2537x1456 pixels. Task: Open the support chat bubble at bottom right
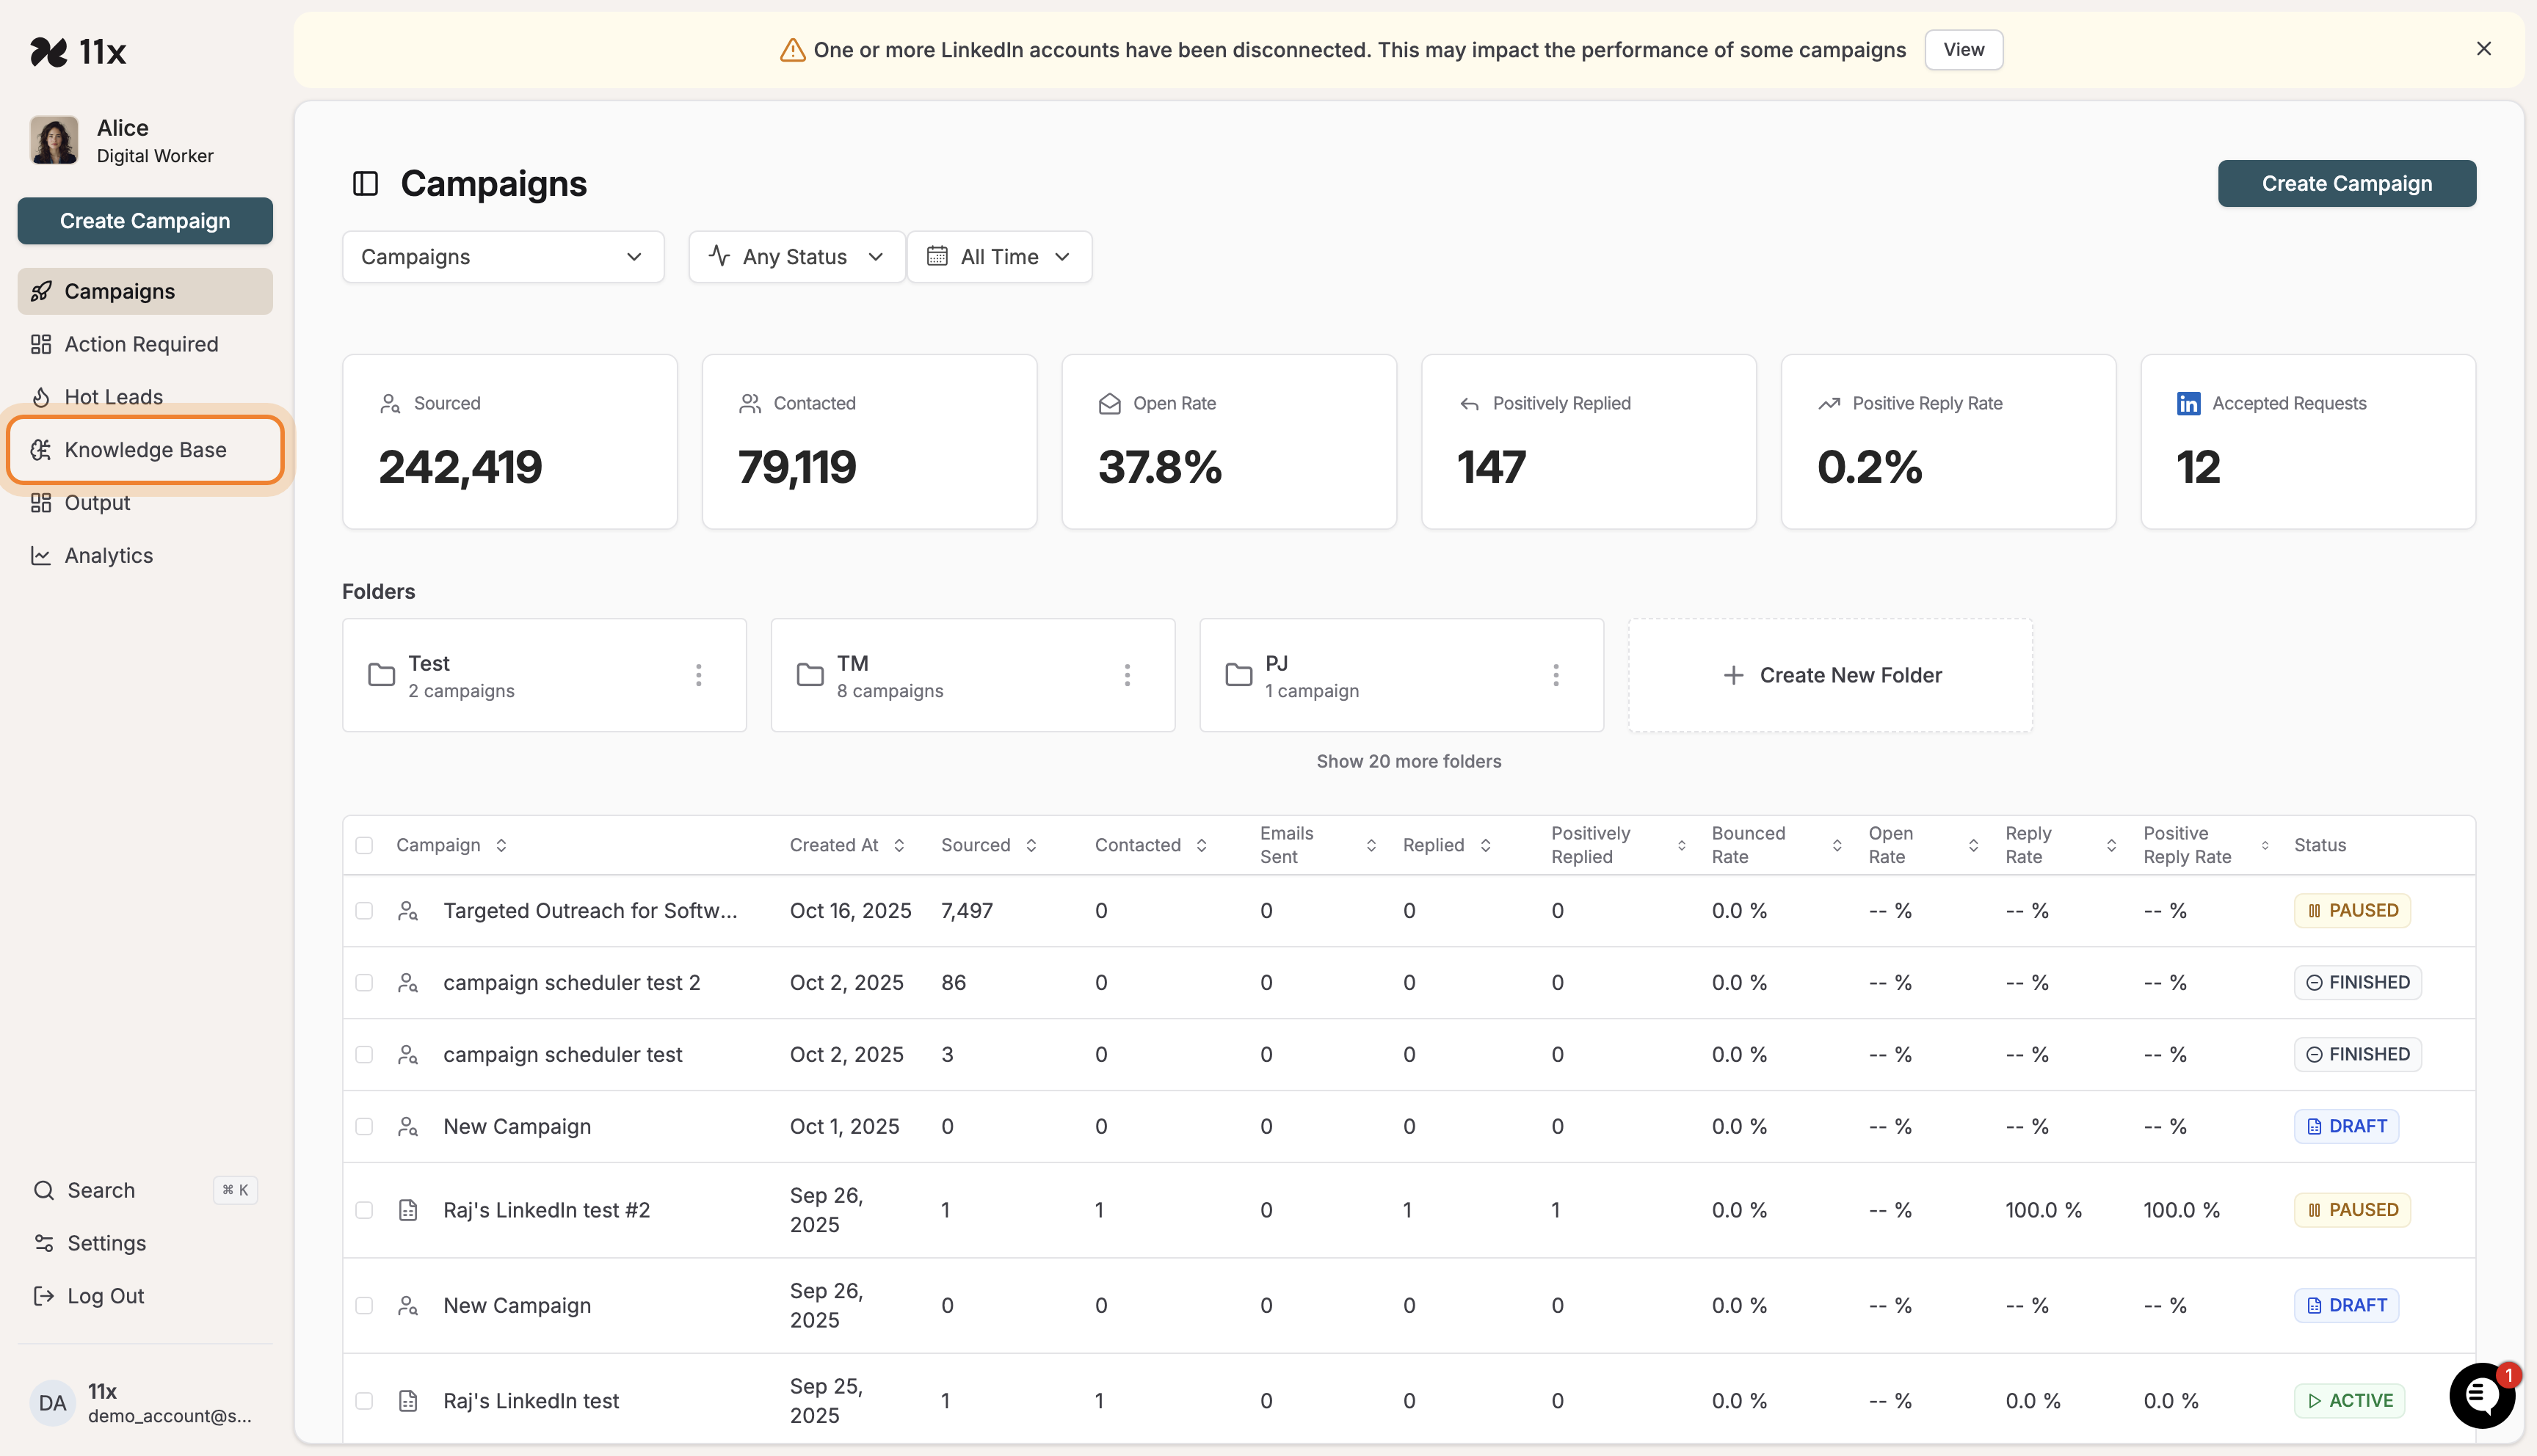click(2482, 1396)
